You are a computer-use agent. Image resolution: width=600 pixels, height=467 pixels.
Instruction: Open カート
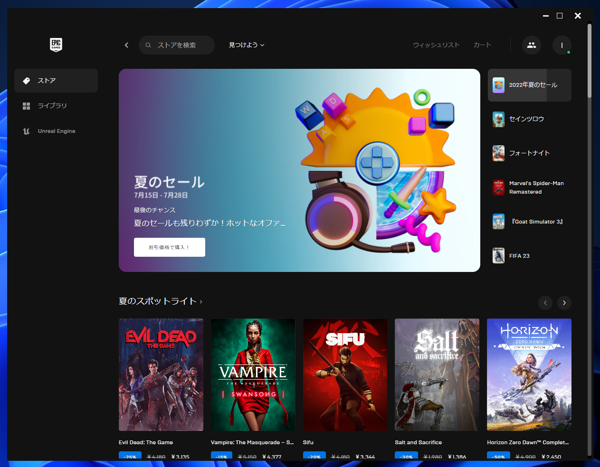(x=482, y=45)
